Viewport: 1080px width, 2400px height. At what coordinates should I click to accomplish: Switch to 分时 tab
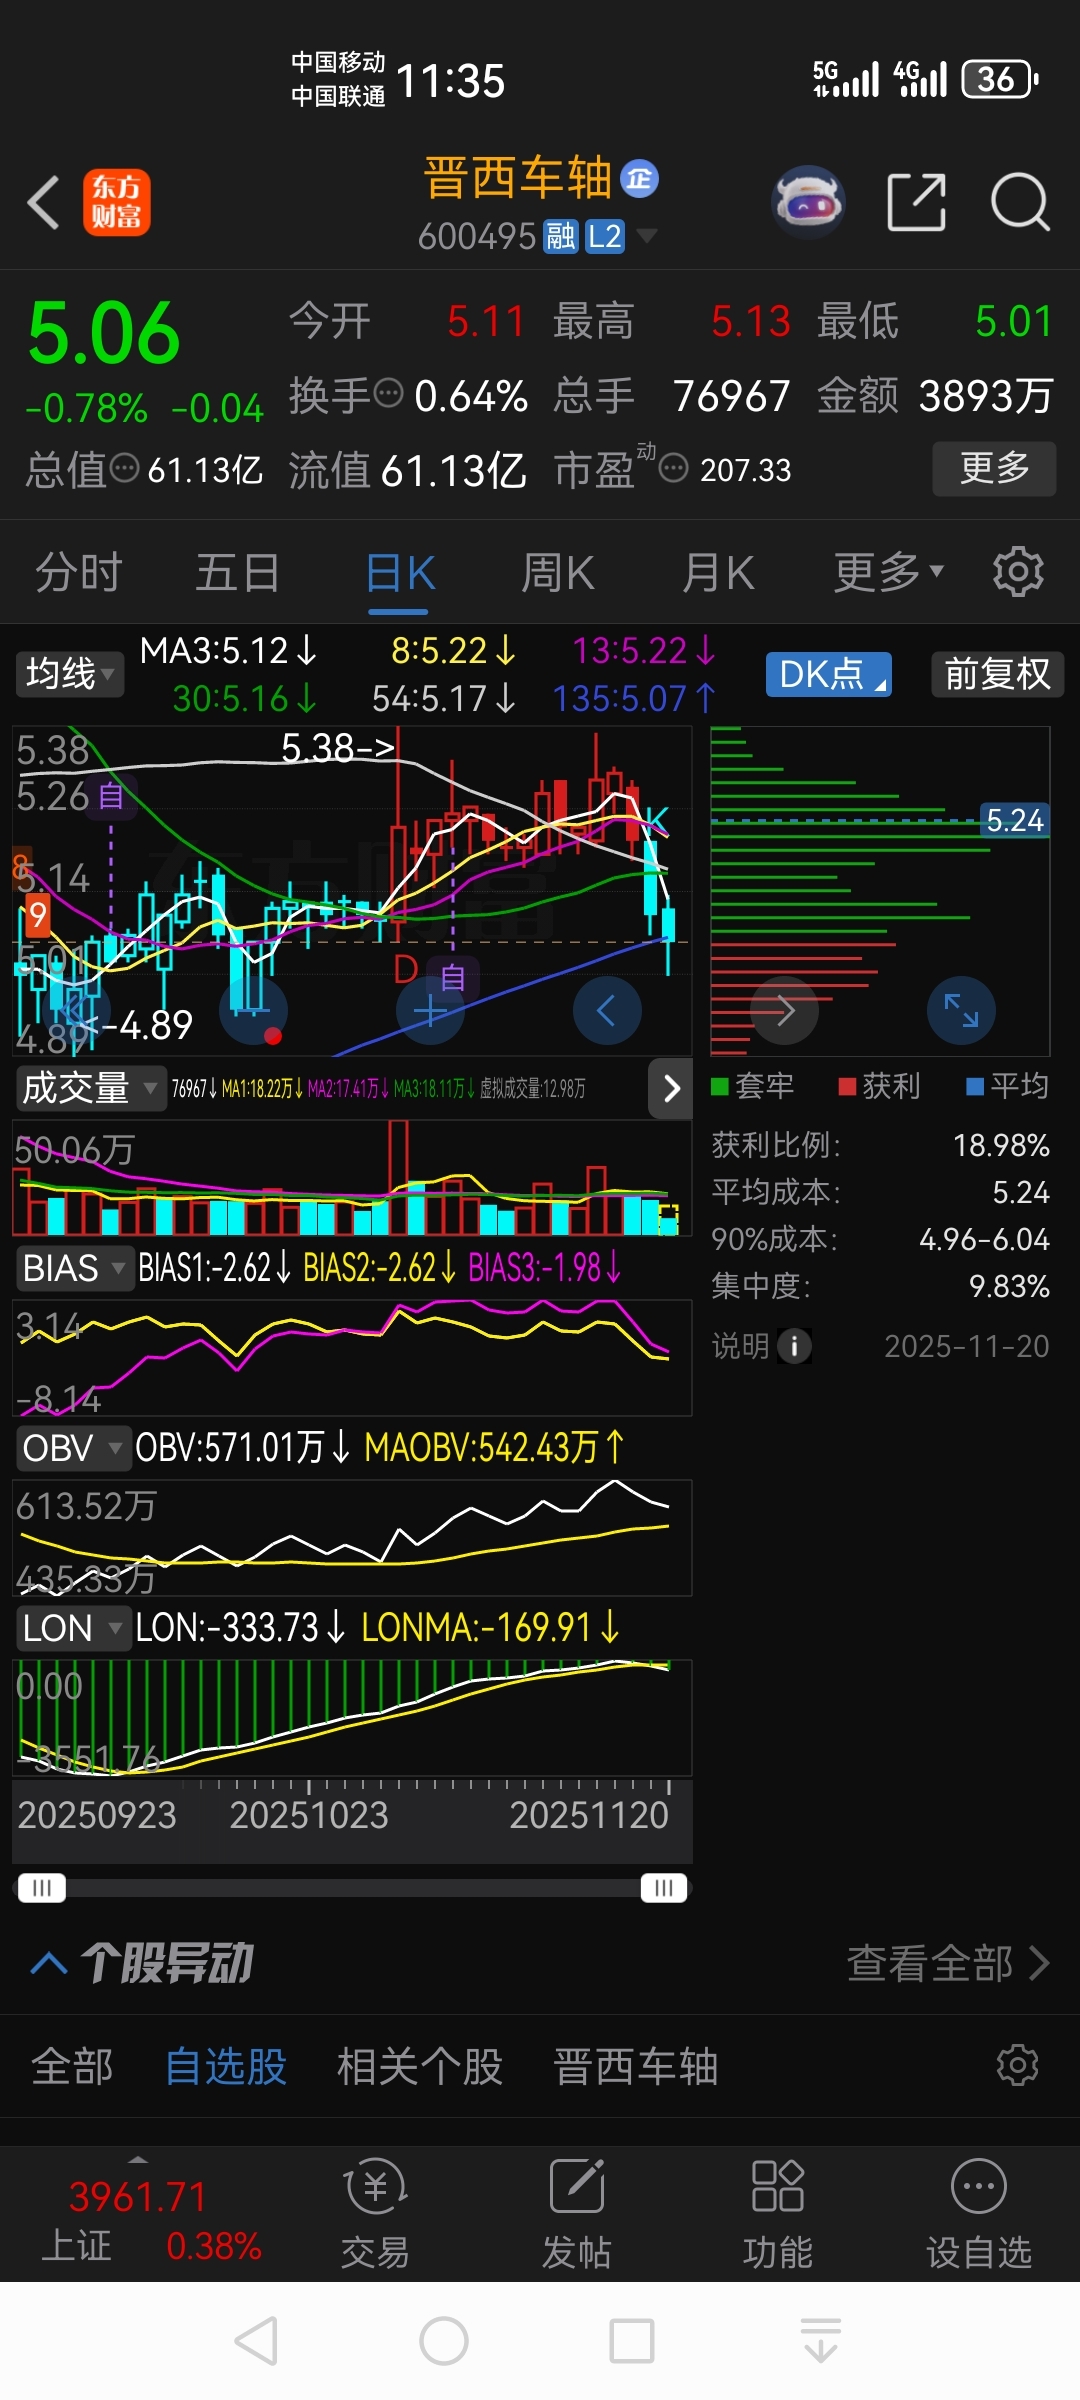tap(79, 573)
